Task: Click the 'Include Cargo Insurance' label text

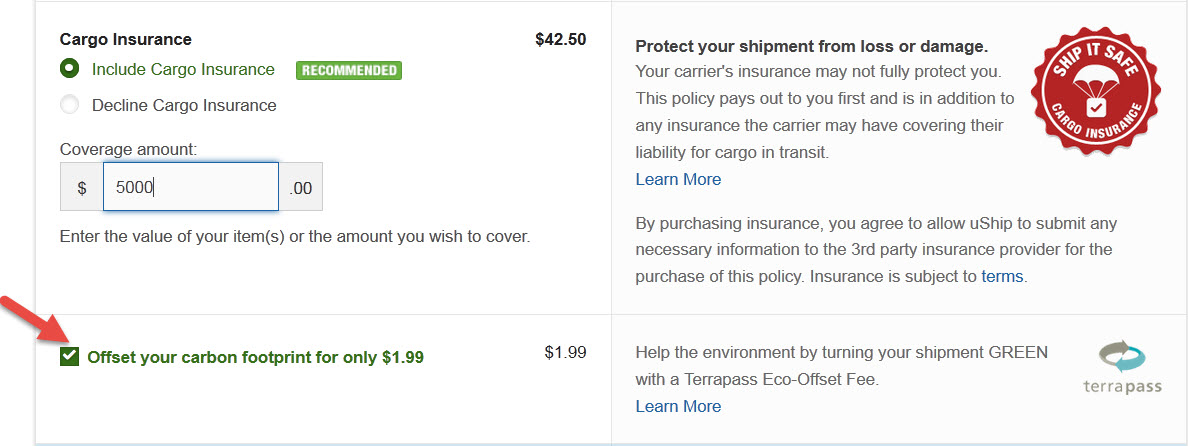Action: pos(183,70)
